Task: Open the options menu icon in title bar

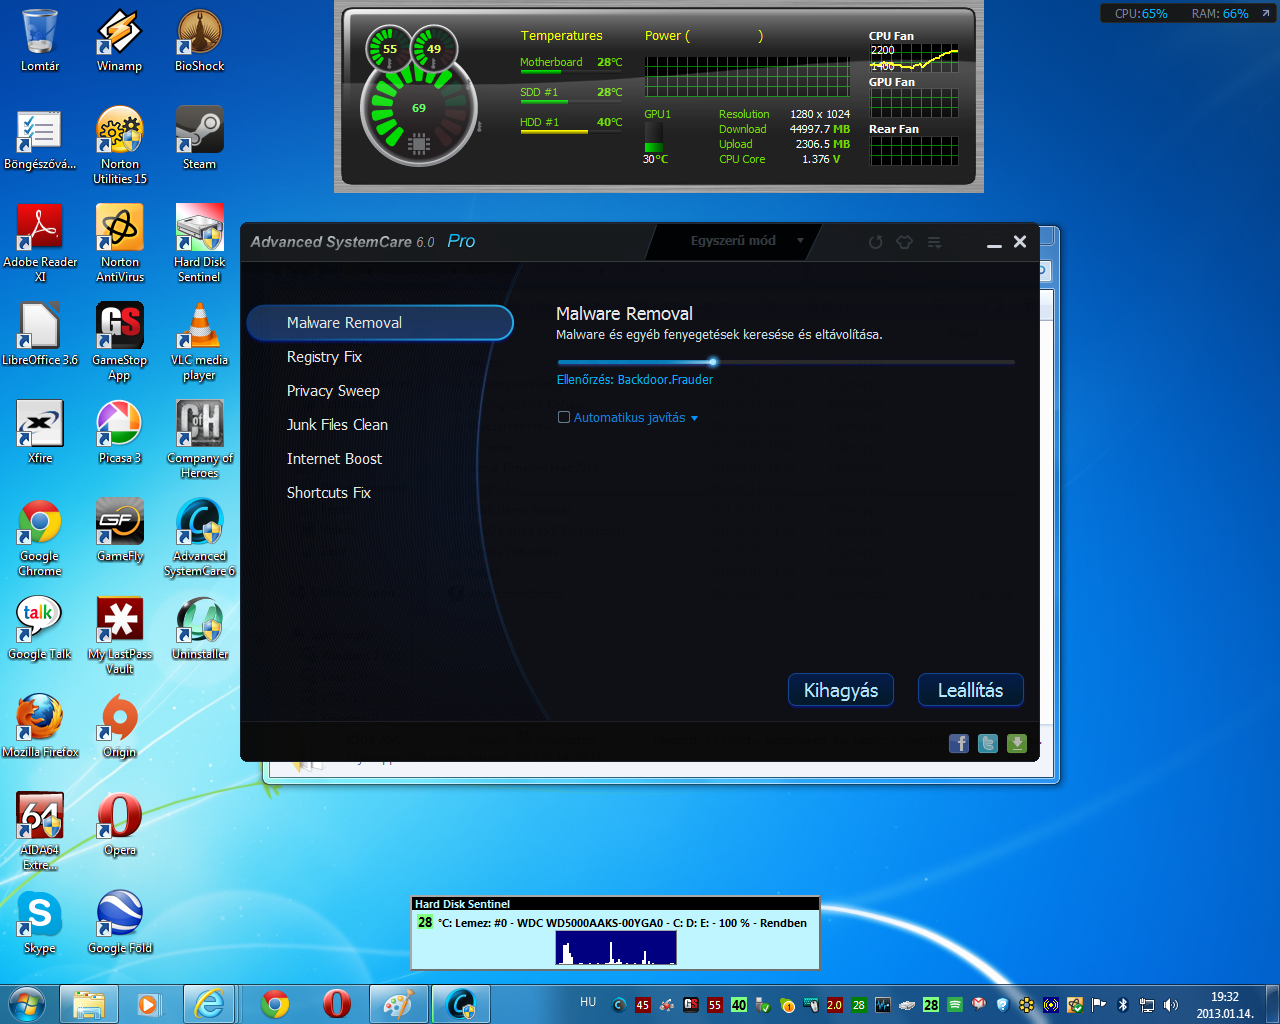Action: (x=934, y=242)
